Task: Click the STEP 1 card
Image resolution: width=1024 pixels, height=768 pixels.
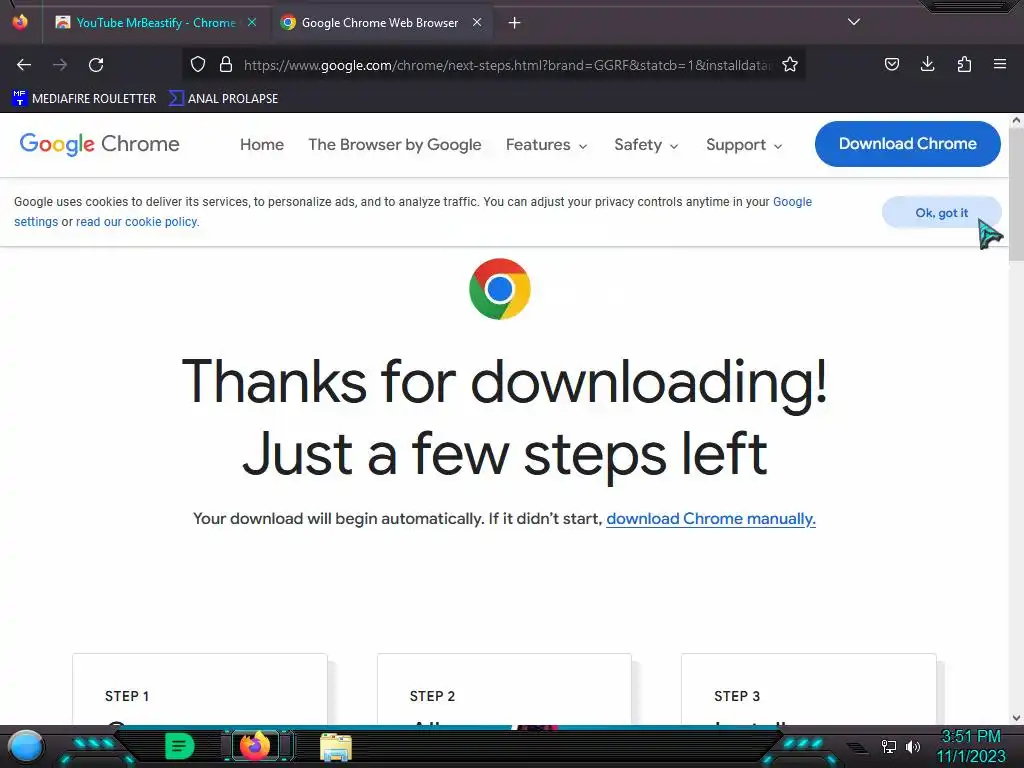Action: pos(200,688)
